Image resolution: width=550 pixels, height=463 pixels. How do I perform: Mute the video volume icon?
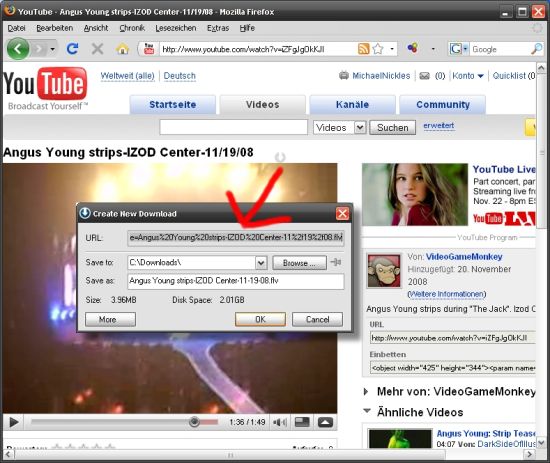tap(280, 422)
